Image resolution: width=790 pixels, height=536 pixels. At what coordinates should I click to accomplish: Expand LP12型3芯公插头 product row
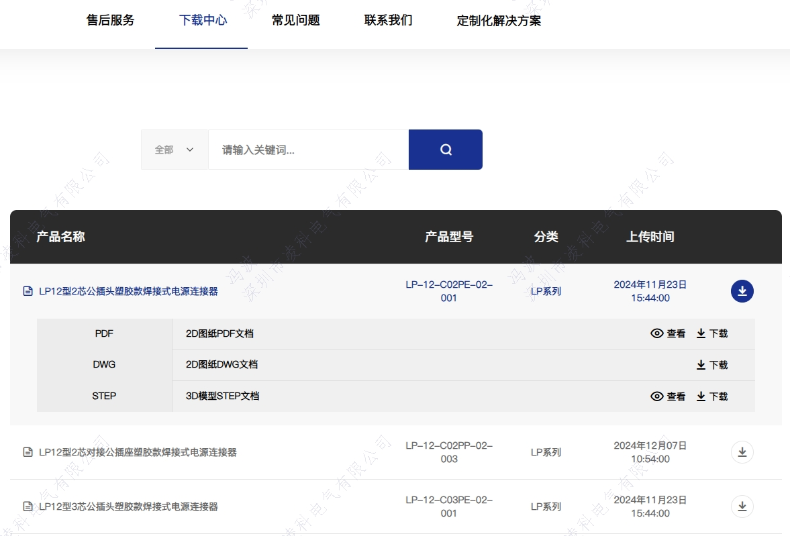[128, 507]
